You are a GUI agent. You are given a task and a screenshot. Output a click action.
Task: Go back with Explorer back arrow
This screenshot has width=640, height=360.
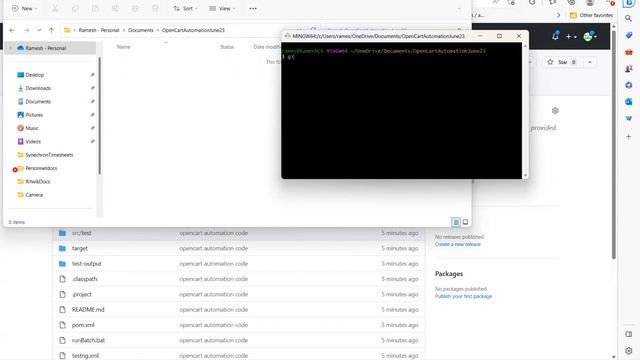12,30
